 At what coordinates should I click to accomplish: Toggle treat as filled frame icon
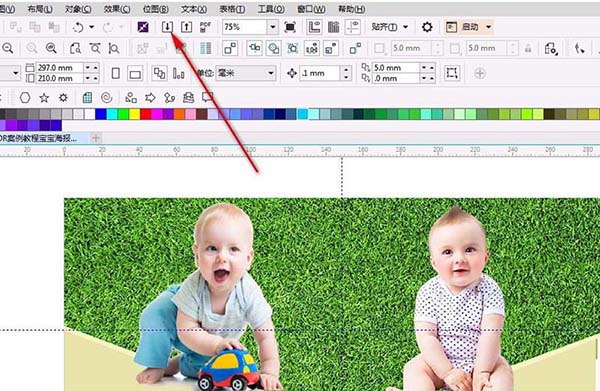pyautogui.click(x=452, y=73)
